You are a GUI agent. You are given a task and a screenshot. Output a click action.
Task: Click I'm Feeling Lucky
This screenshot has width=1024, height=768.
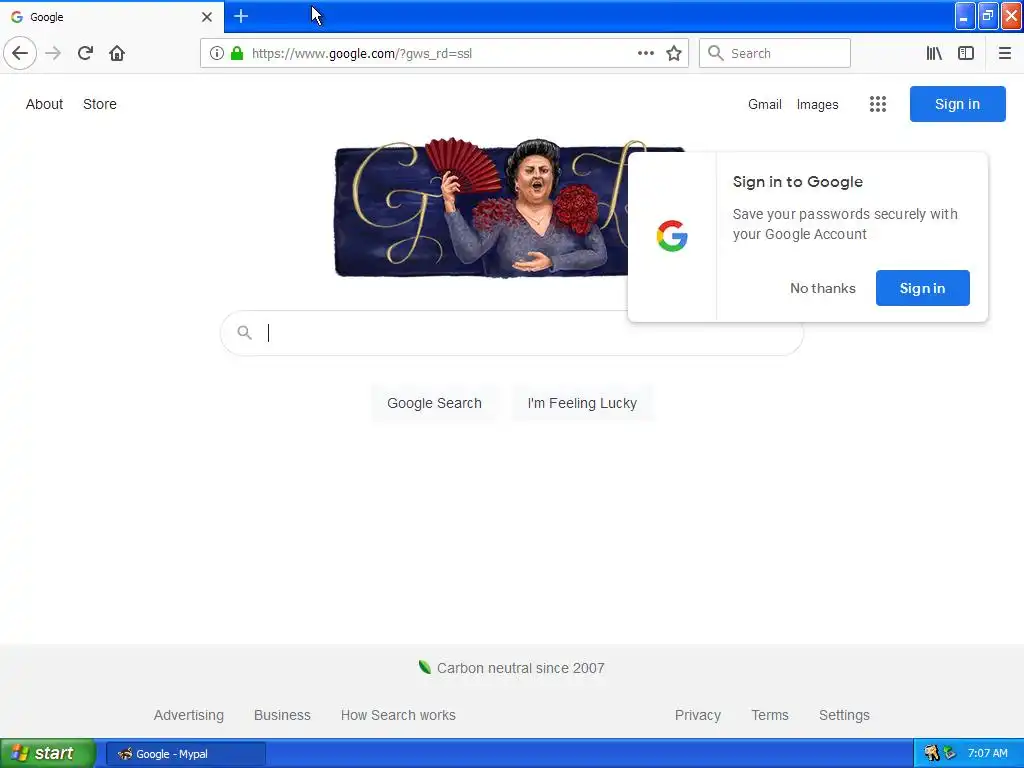(582, 403)
